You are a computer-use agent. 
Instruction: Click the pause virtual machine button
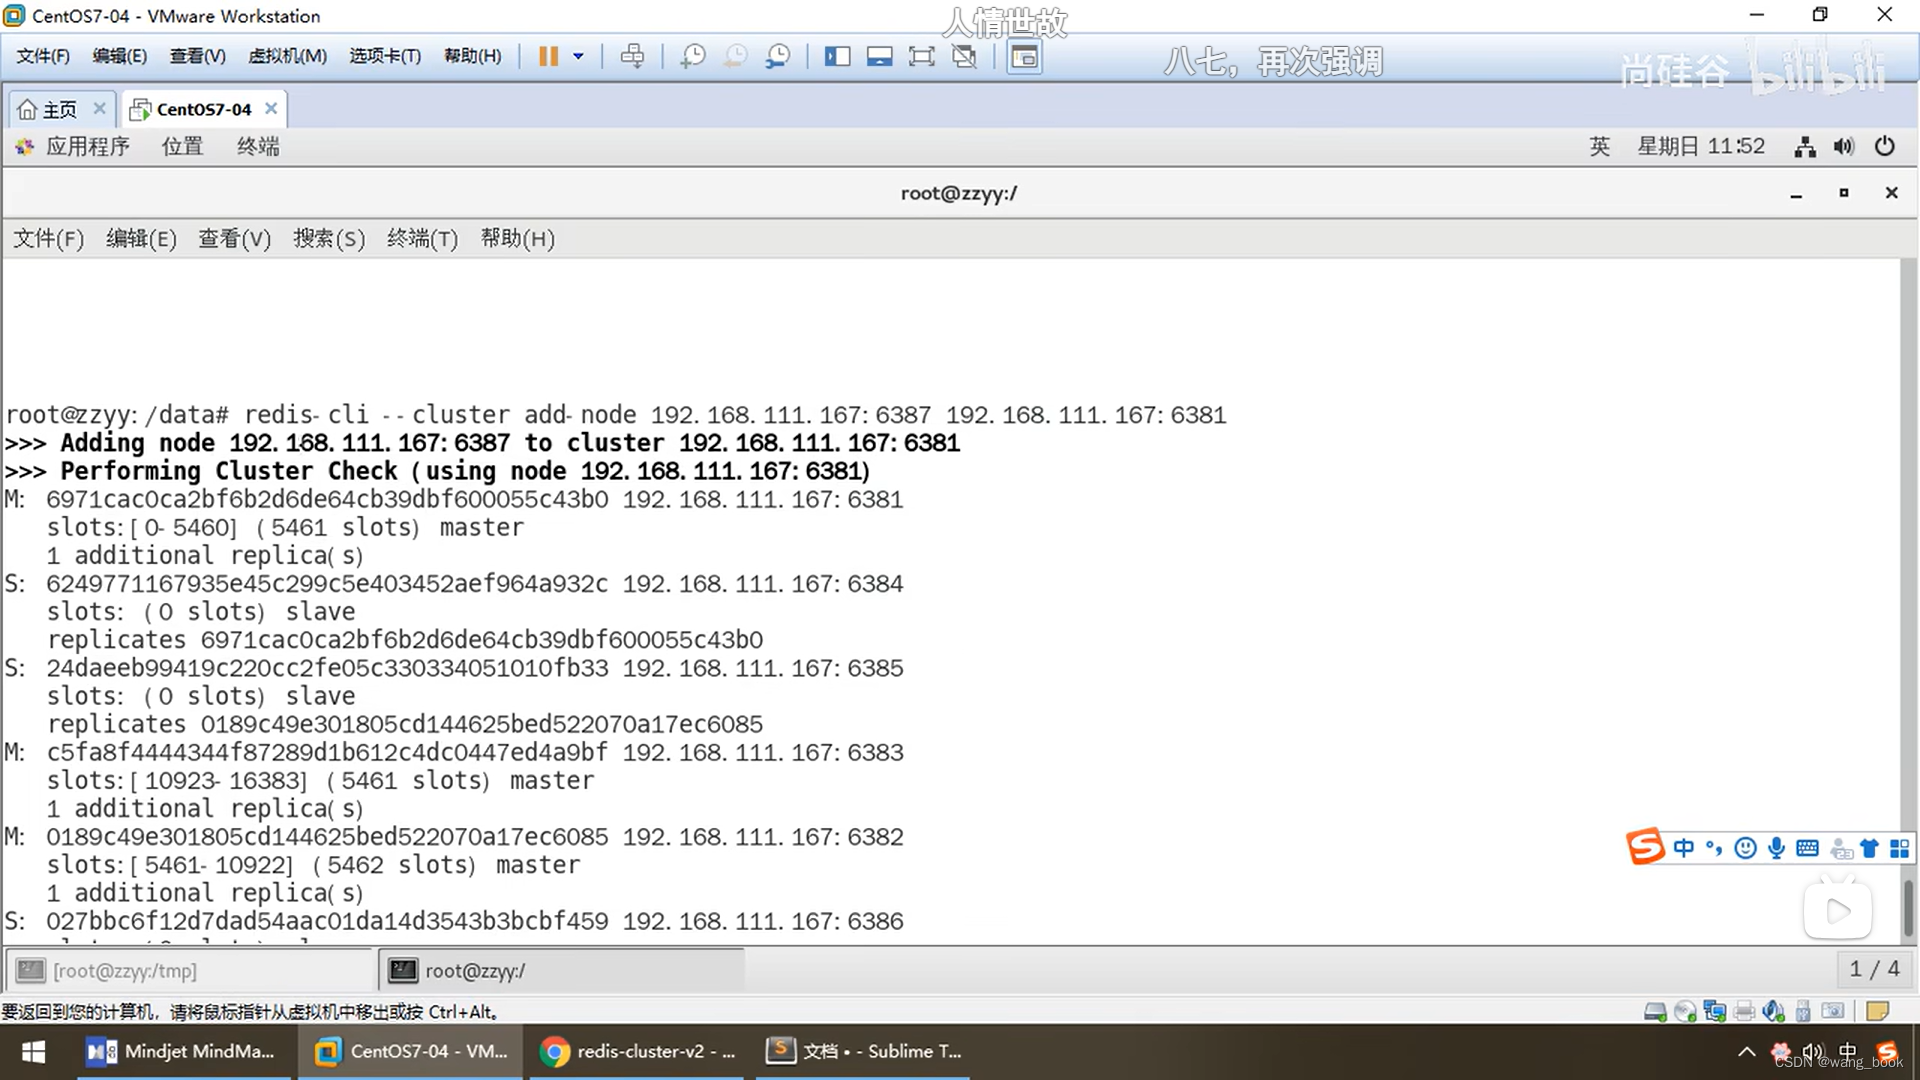(548, 56)
